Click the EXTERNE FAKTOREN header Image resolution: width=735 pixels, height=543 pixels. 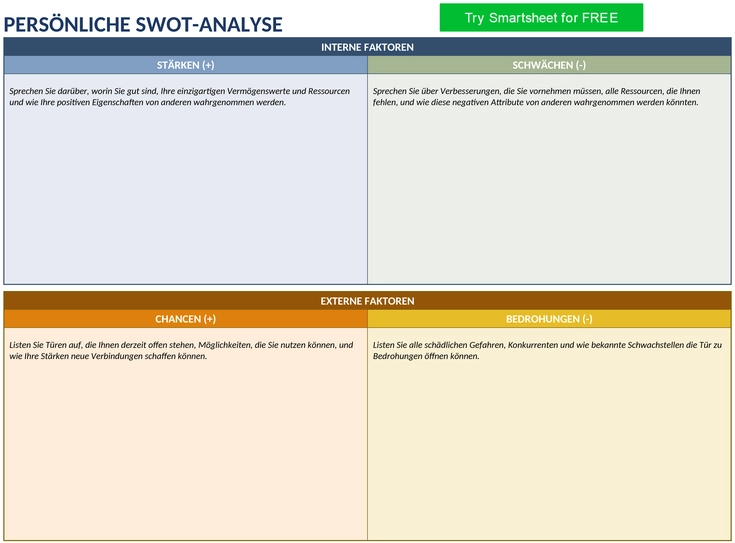tap(367, 301)
